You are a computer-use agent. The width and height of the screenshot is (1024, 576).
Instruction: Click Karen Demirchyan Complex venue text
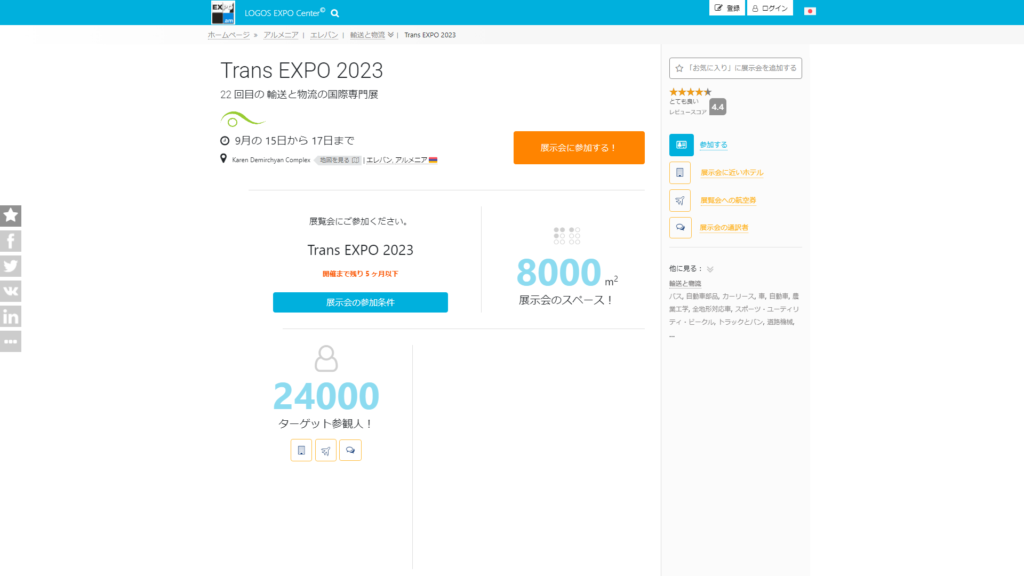point(271,160)
